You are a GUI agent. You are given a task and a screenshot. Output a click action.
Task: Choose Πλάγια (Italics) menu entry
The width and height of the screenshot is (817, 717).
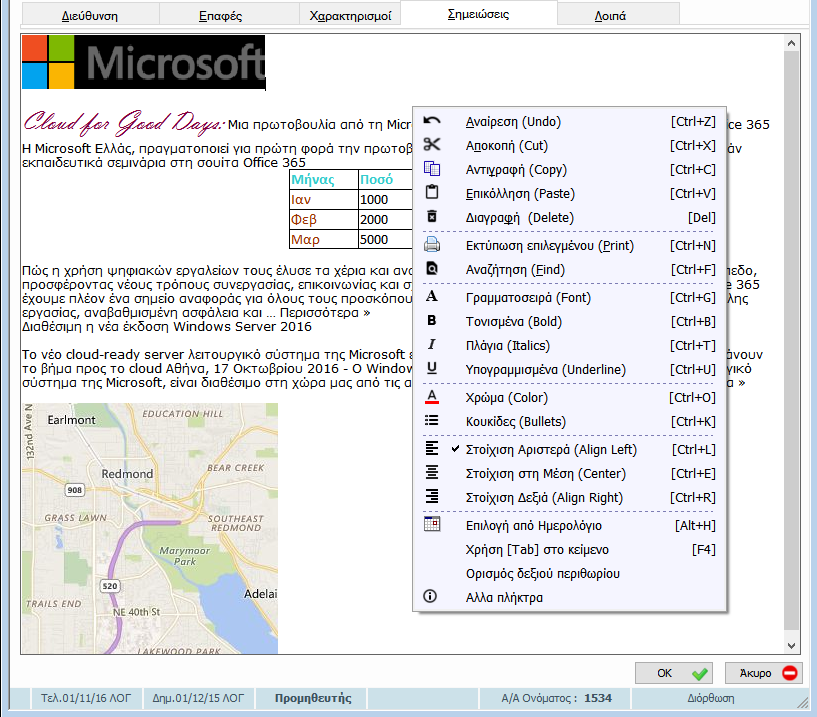click(x=569, y=345)
